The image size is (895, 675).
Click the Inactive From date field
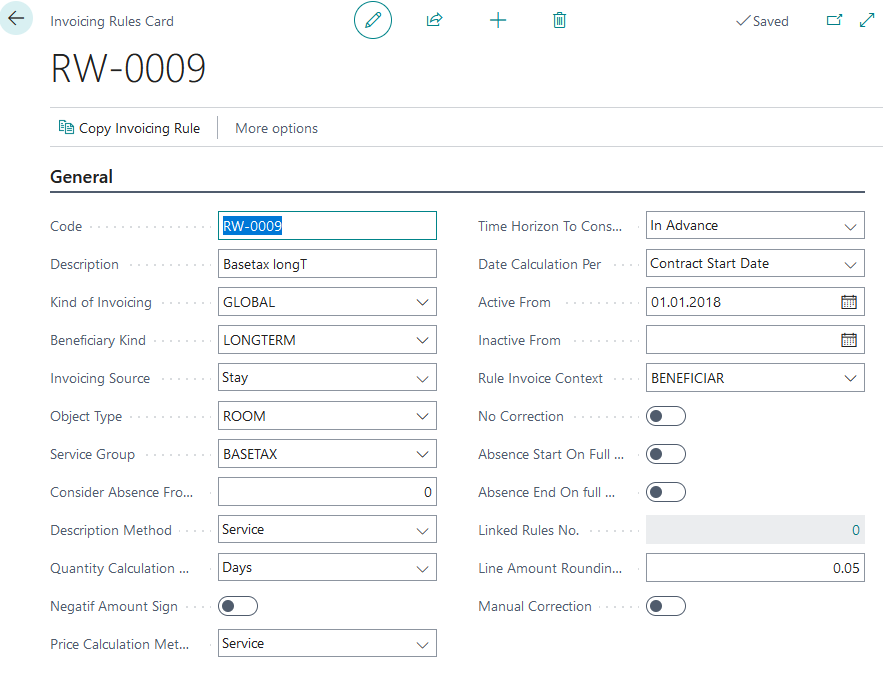click(755, 340)
